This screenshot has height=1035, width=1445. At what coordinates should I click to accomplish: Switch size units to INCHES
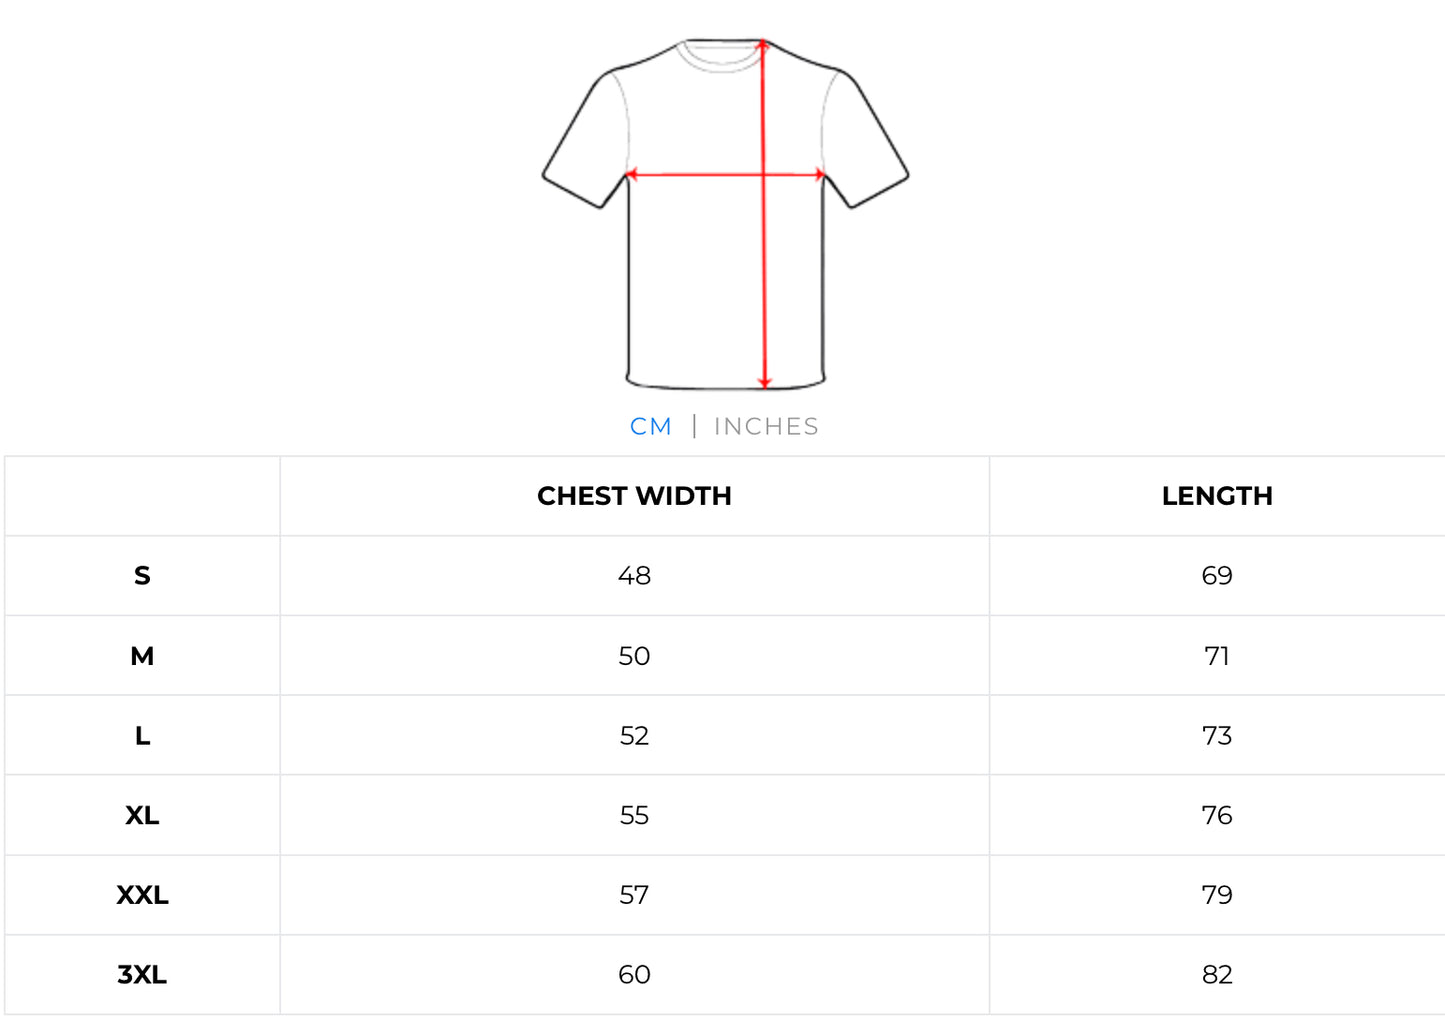tap(766, 427)
